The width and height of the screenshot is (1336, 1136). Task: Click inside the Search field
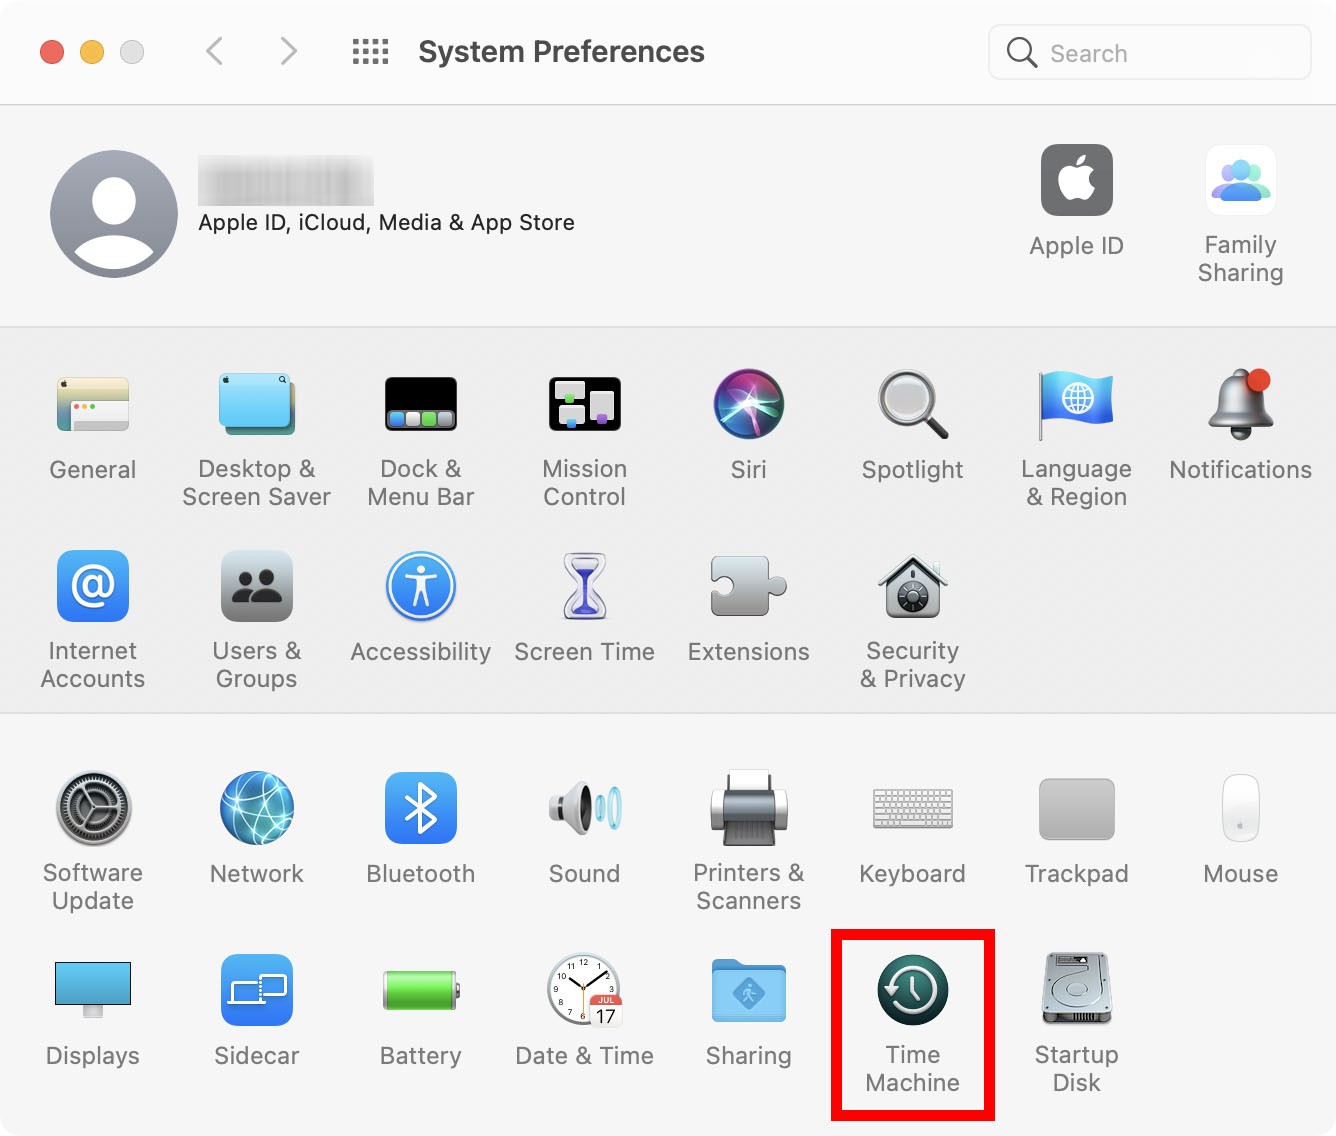(x=1148, y=52)
